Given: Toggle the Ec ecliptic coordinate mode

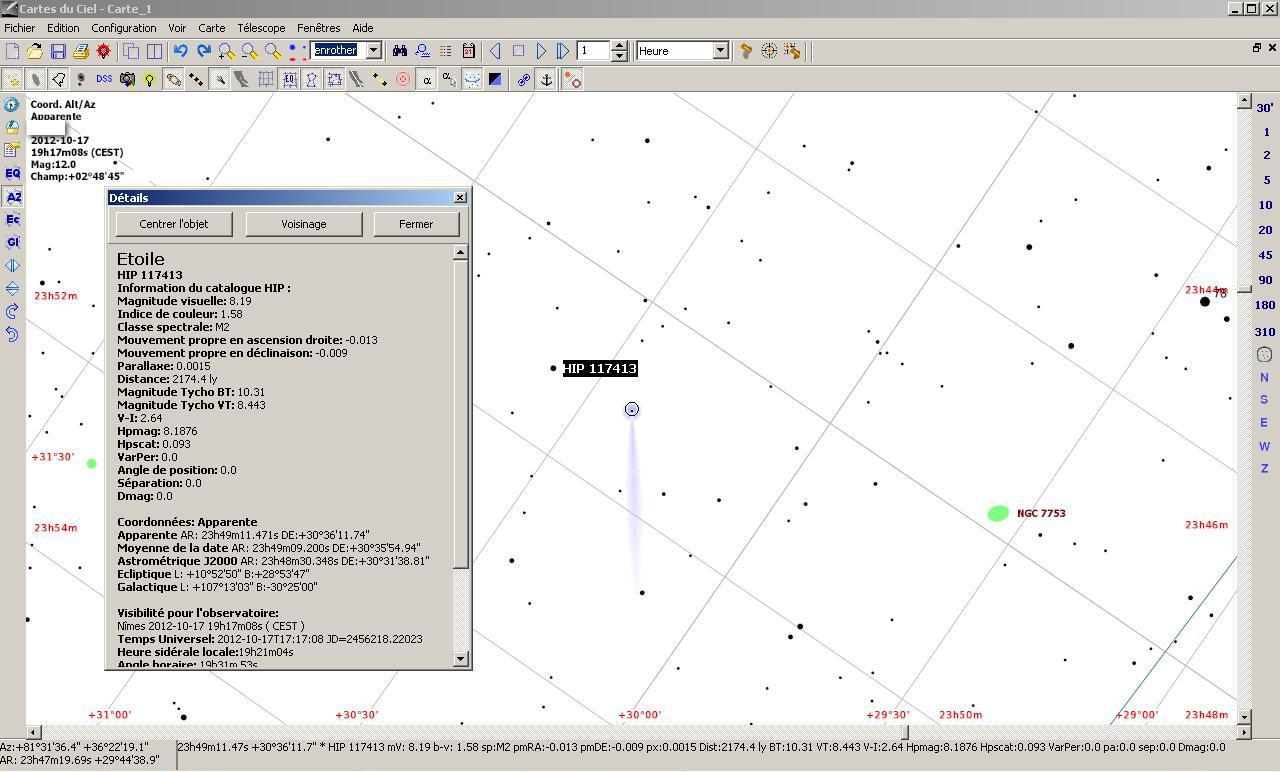Looking at the screenshot, I should point(12,220).
